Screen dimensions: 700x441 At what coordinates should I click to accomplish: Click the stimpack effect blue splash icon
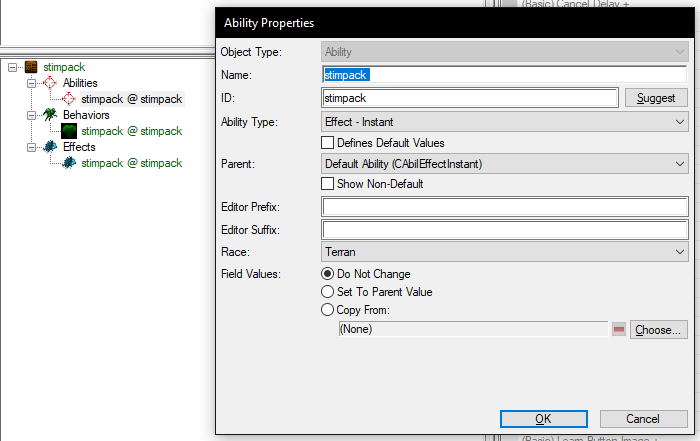coord(69,163)
